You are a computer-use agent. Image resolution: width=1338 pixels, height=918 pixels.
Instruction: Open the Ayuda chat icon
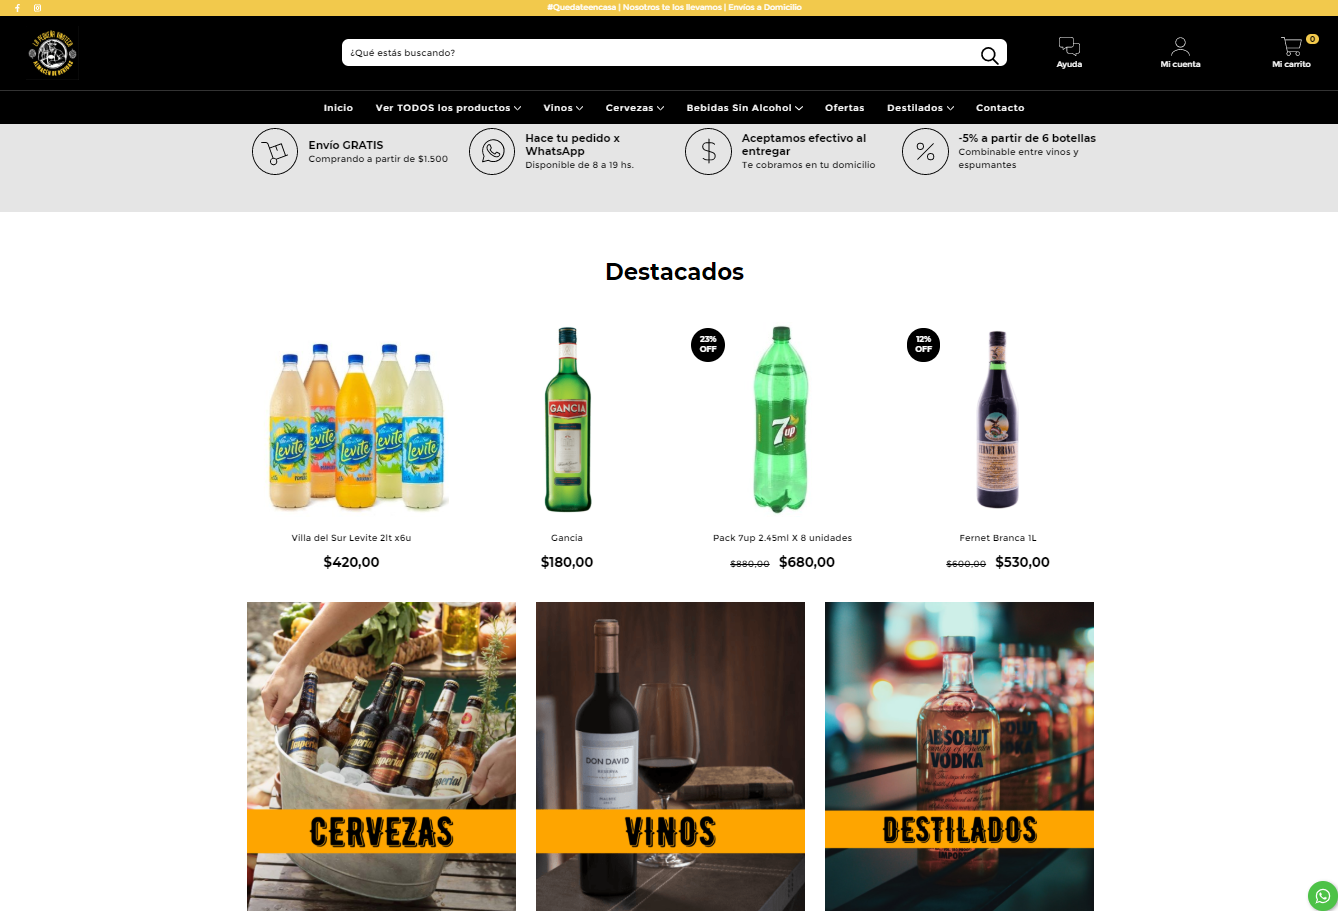tap(1069, 46)
